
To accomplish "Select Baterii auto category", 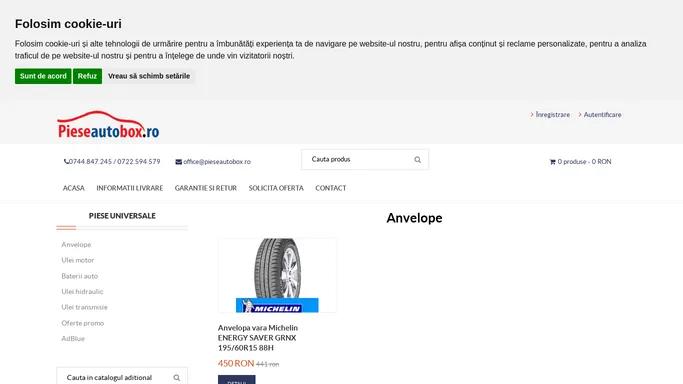I will [80, 276].
